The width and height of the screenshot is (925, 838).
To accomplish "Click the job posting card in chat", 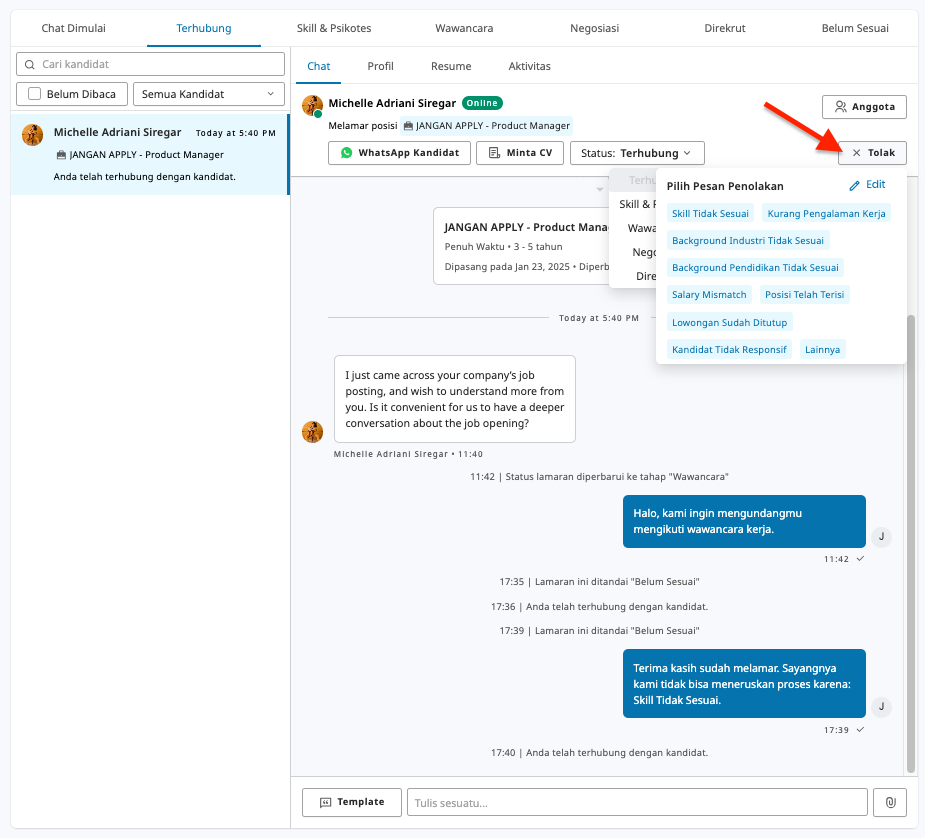I will click(x=522, y=246).
